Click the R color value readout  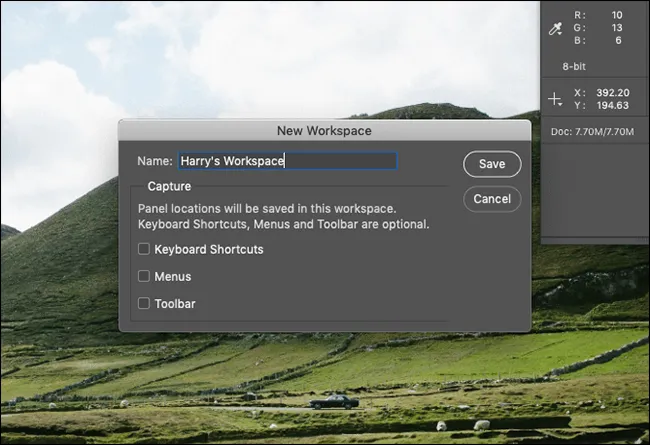(617, 16)
